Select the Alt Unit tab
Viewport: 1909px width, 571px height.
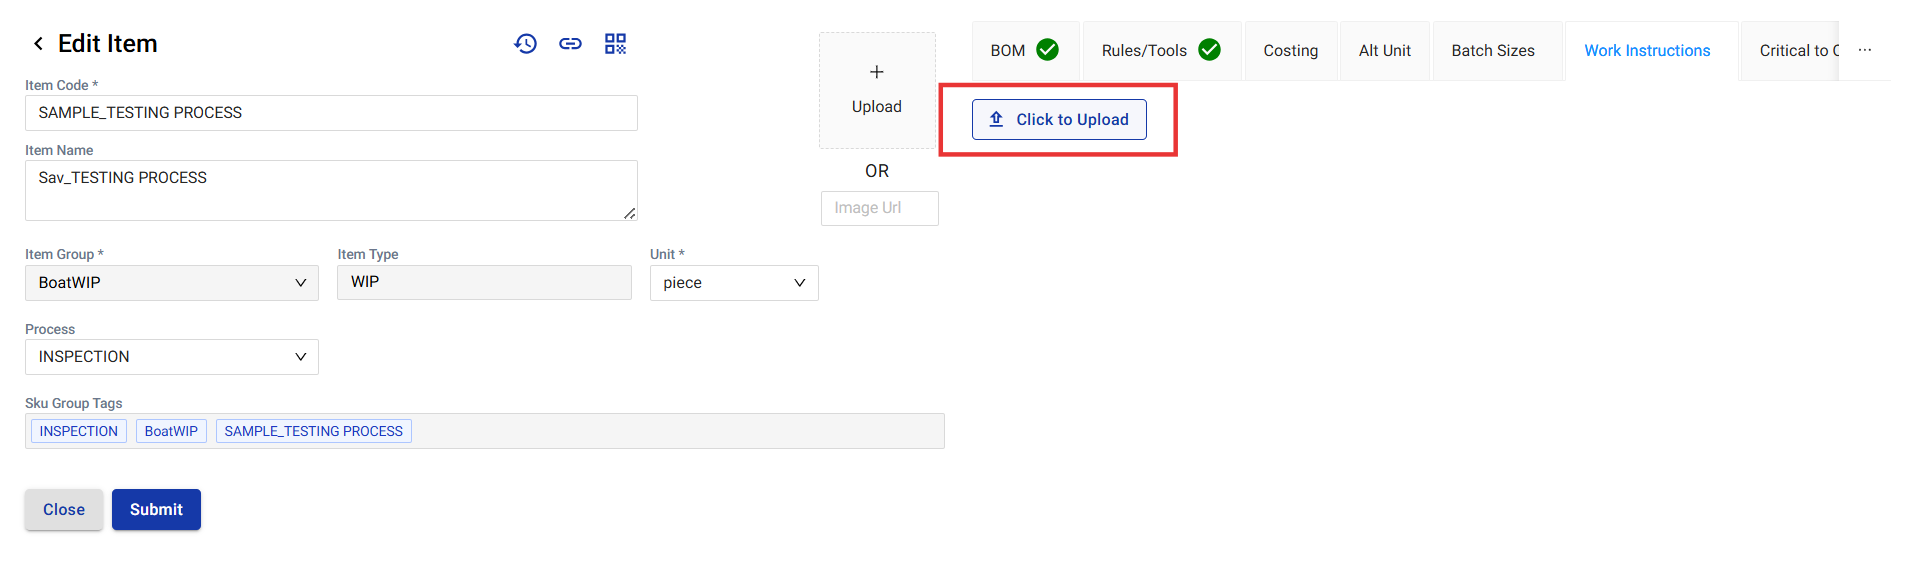(x=1384, y=51)
